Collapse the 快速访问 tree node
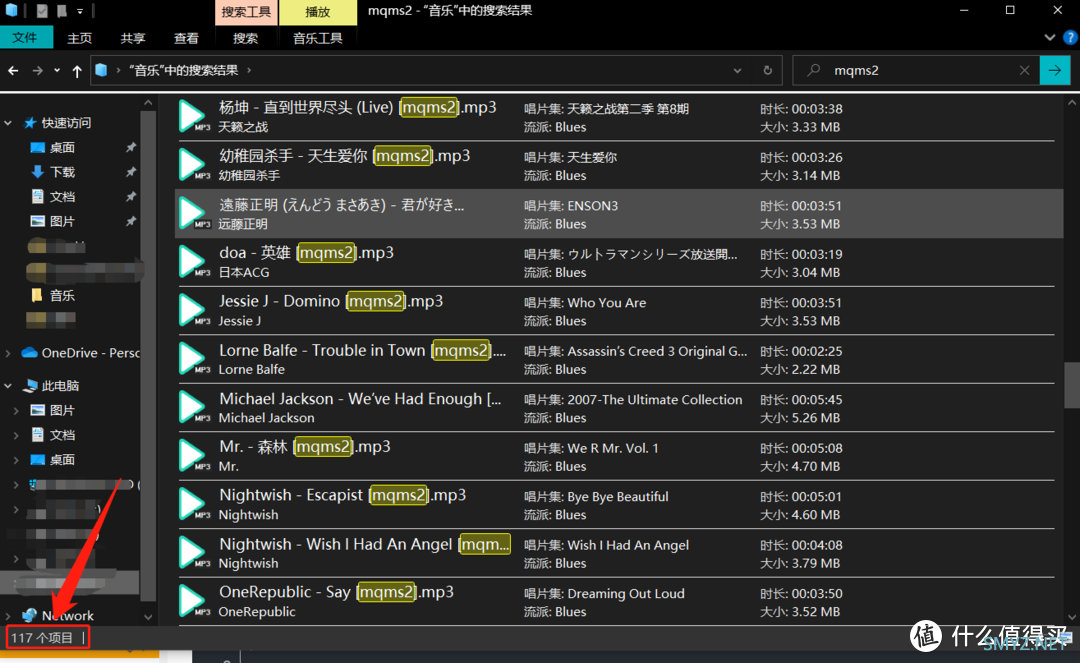 (x=8, y=123)
